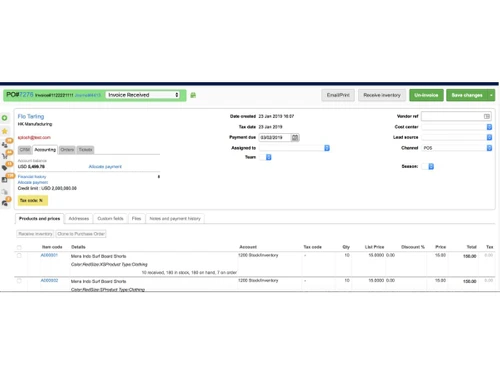The width and height of the screenshot is (500, 375).
Task: Click the Credit limit USD text
Action: pos(47,188)
